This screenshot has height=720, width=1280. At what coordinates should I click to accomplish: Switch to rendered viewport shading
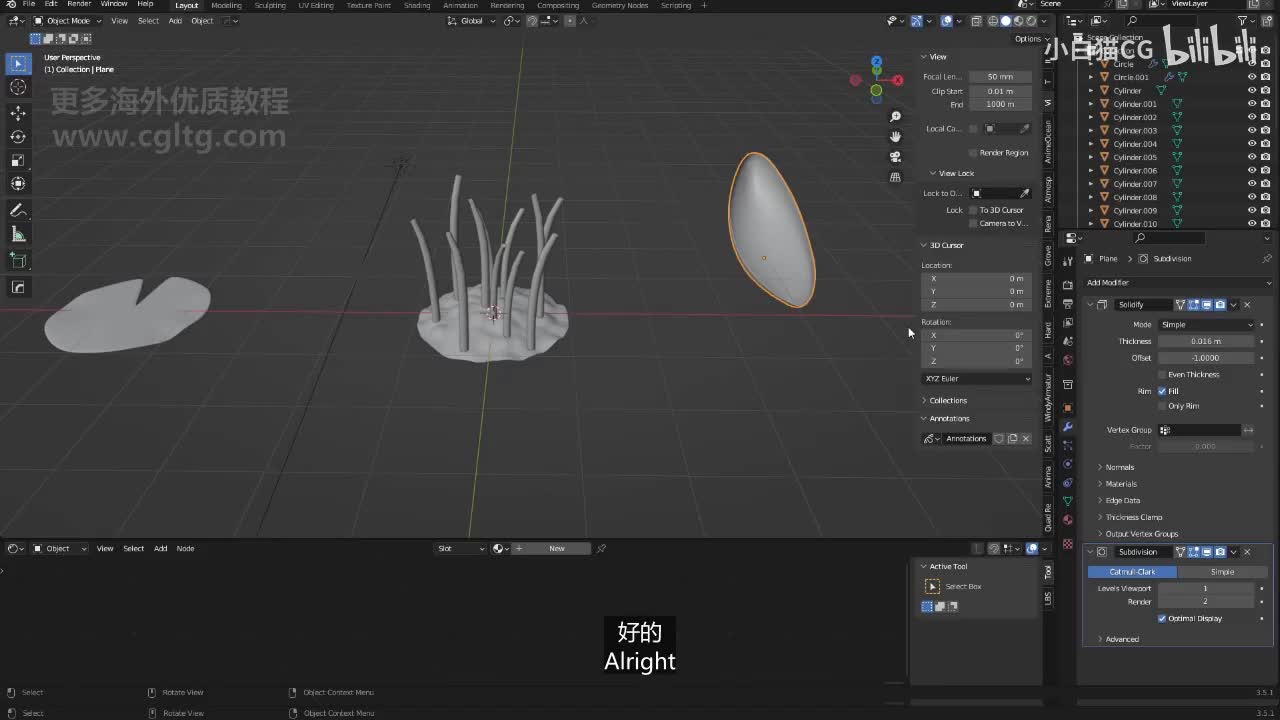coord(1030,21)
